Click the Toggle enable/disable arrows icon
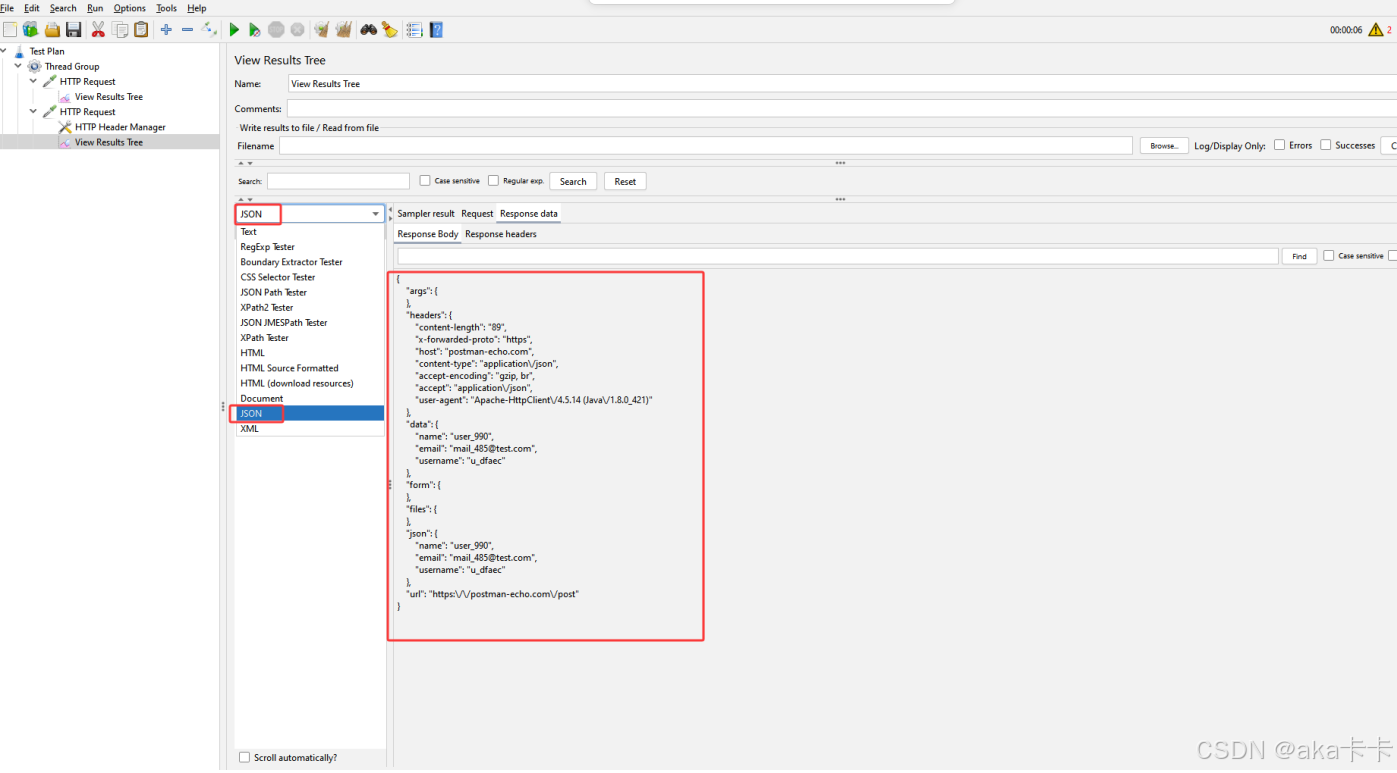The height and width of the screenshot is (773, 1397). [209, 30]
